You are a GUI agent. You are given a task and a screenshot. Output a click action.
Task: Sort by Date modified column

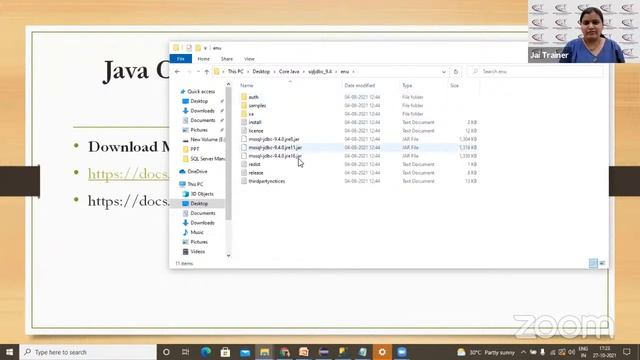tap(360, 85)
